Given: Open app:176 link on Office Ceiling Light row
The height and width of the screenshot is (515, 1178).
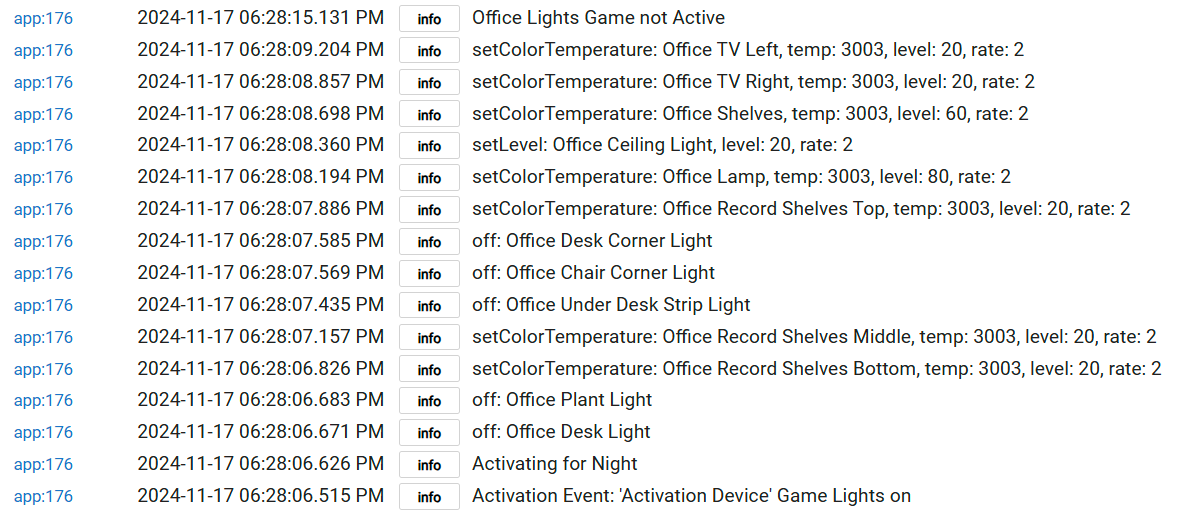Looking at the screenshot, I should coord(43,146).
